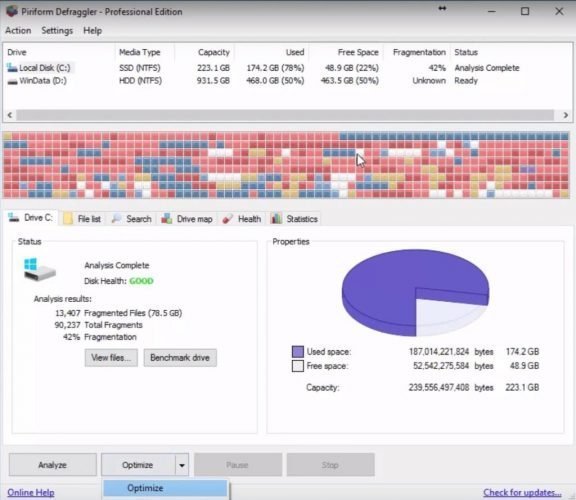Click the purple Used space swatch
Screen dimensions: 576x500
point(298,352)
